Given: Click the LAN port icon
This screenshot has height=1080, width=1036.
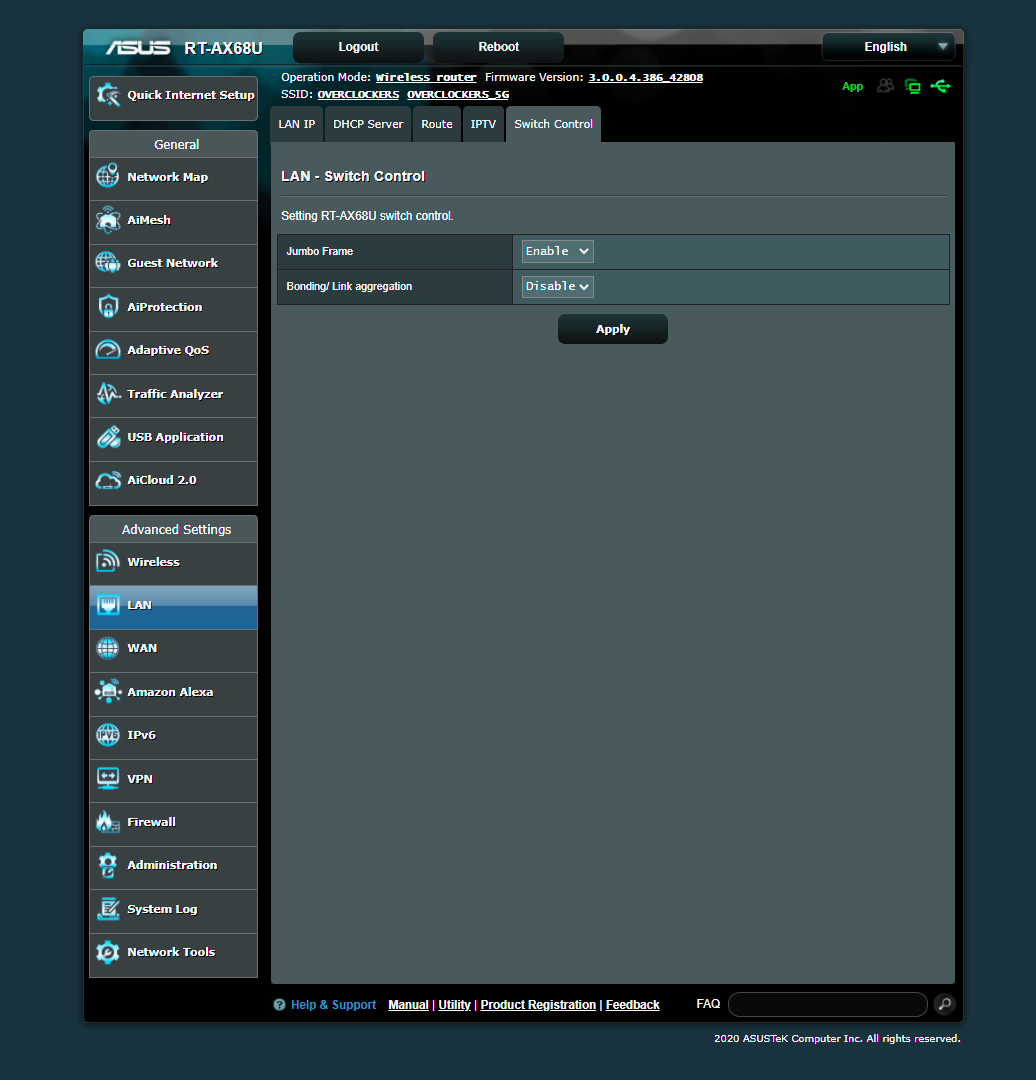Looking at the screenshot, I should pyautogui.click(x=108, y=605).
